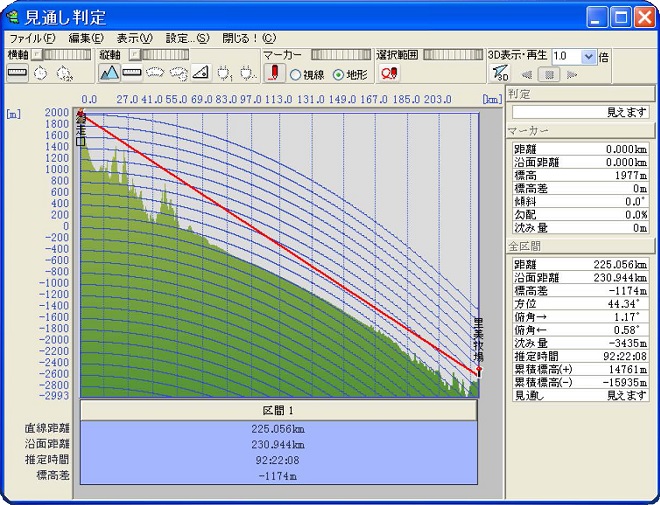Click the 区間 1 column header
This screenshot has width=660, height=505.
[x=279, y=410]
